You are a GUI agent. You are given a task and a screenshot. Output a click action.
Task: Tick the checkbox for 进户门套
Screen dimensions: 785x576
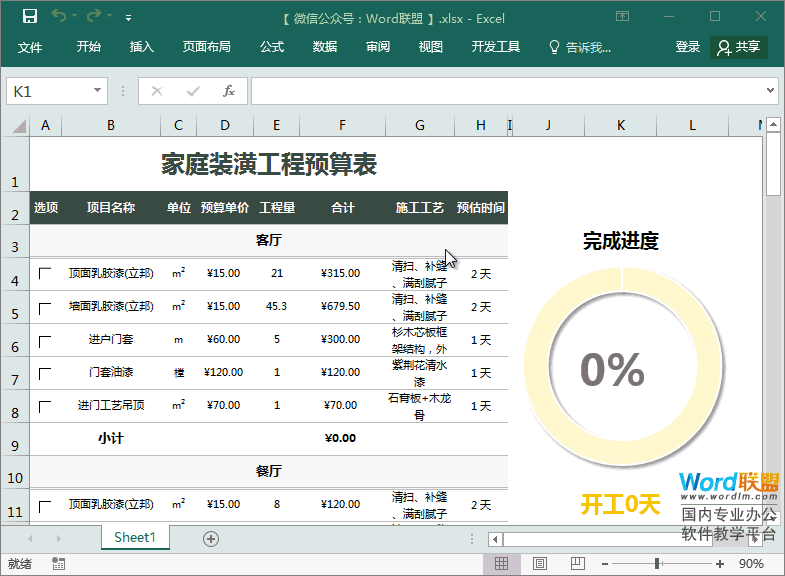45,342
